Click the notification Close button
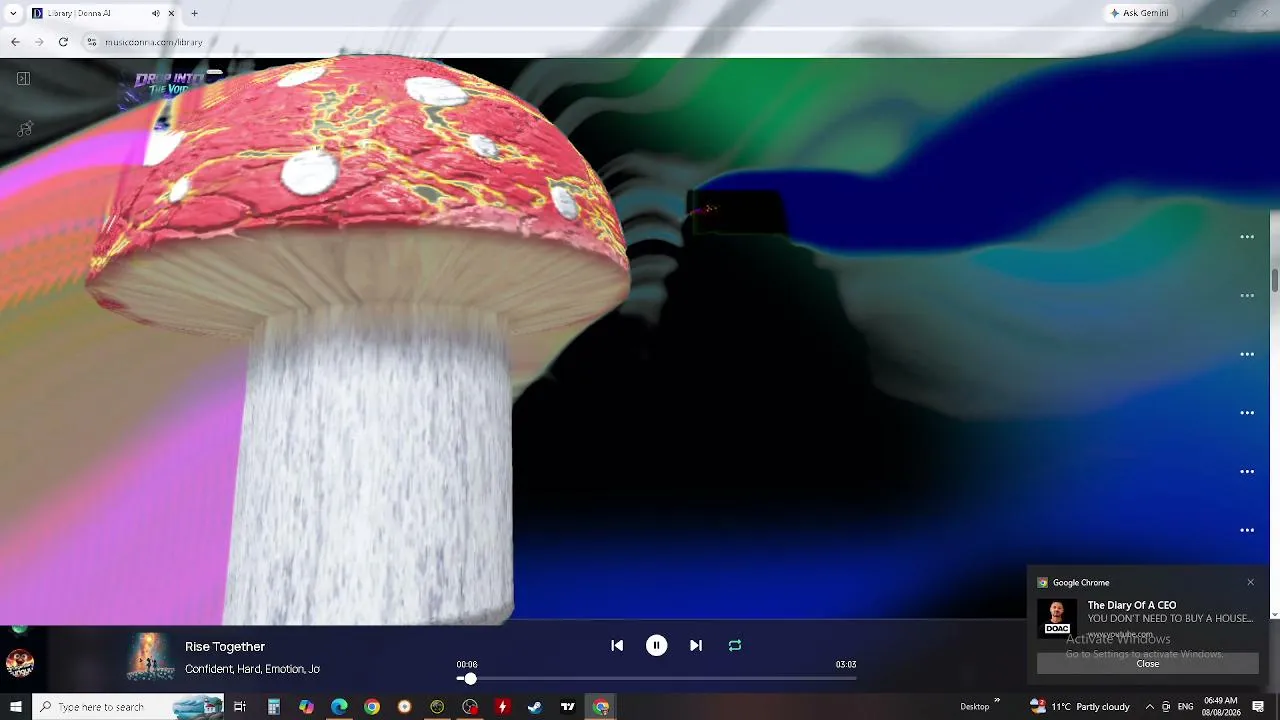The width and height of the screenshot is (1280, 720). (x=1148, y=664)
